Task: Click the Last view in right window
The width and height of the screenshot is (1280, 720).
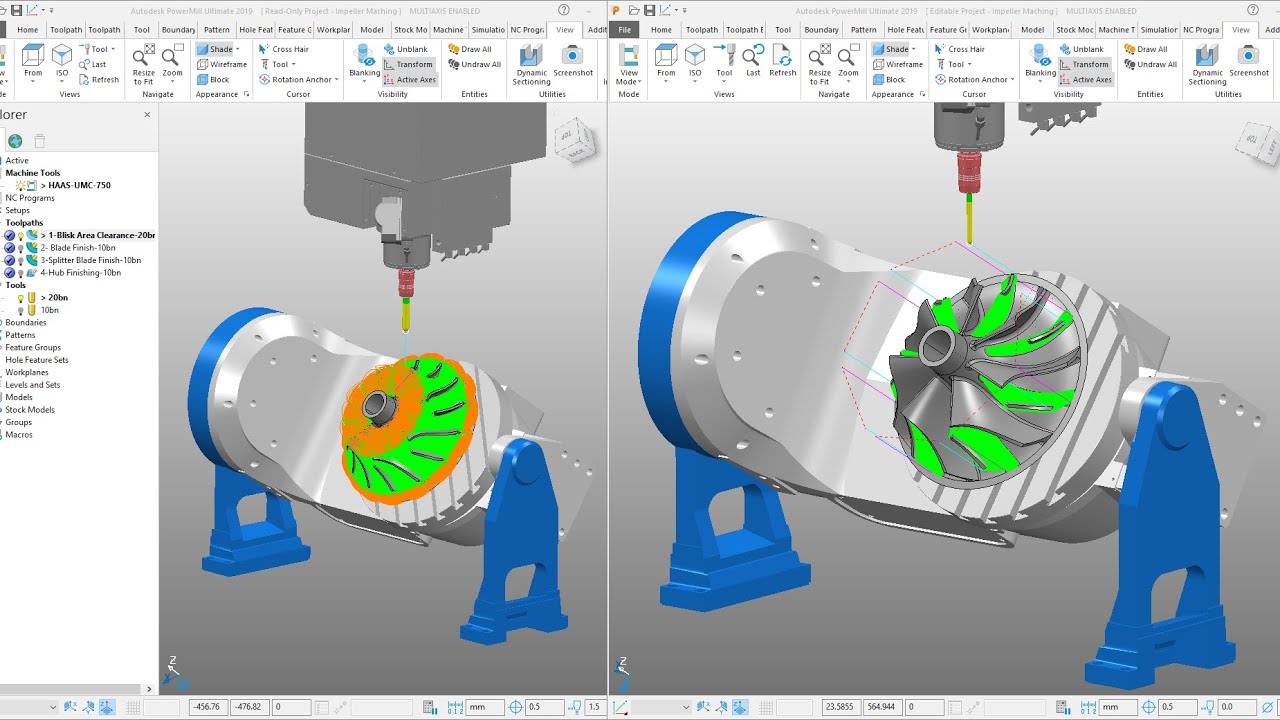Action: click(x=753, y=61)
